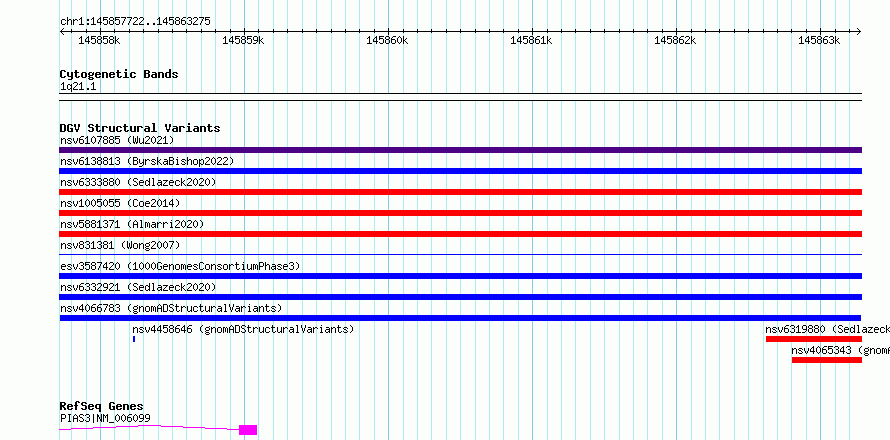The width and height of the screenshot is (890, 440).
Task: Click nsv6332921 (Sedlazeck2020) variant label
Action: [x=138, y=287]
